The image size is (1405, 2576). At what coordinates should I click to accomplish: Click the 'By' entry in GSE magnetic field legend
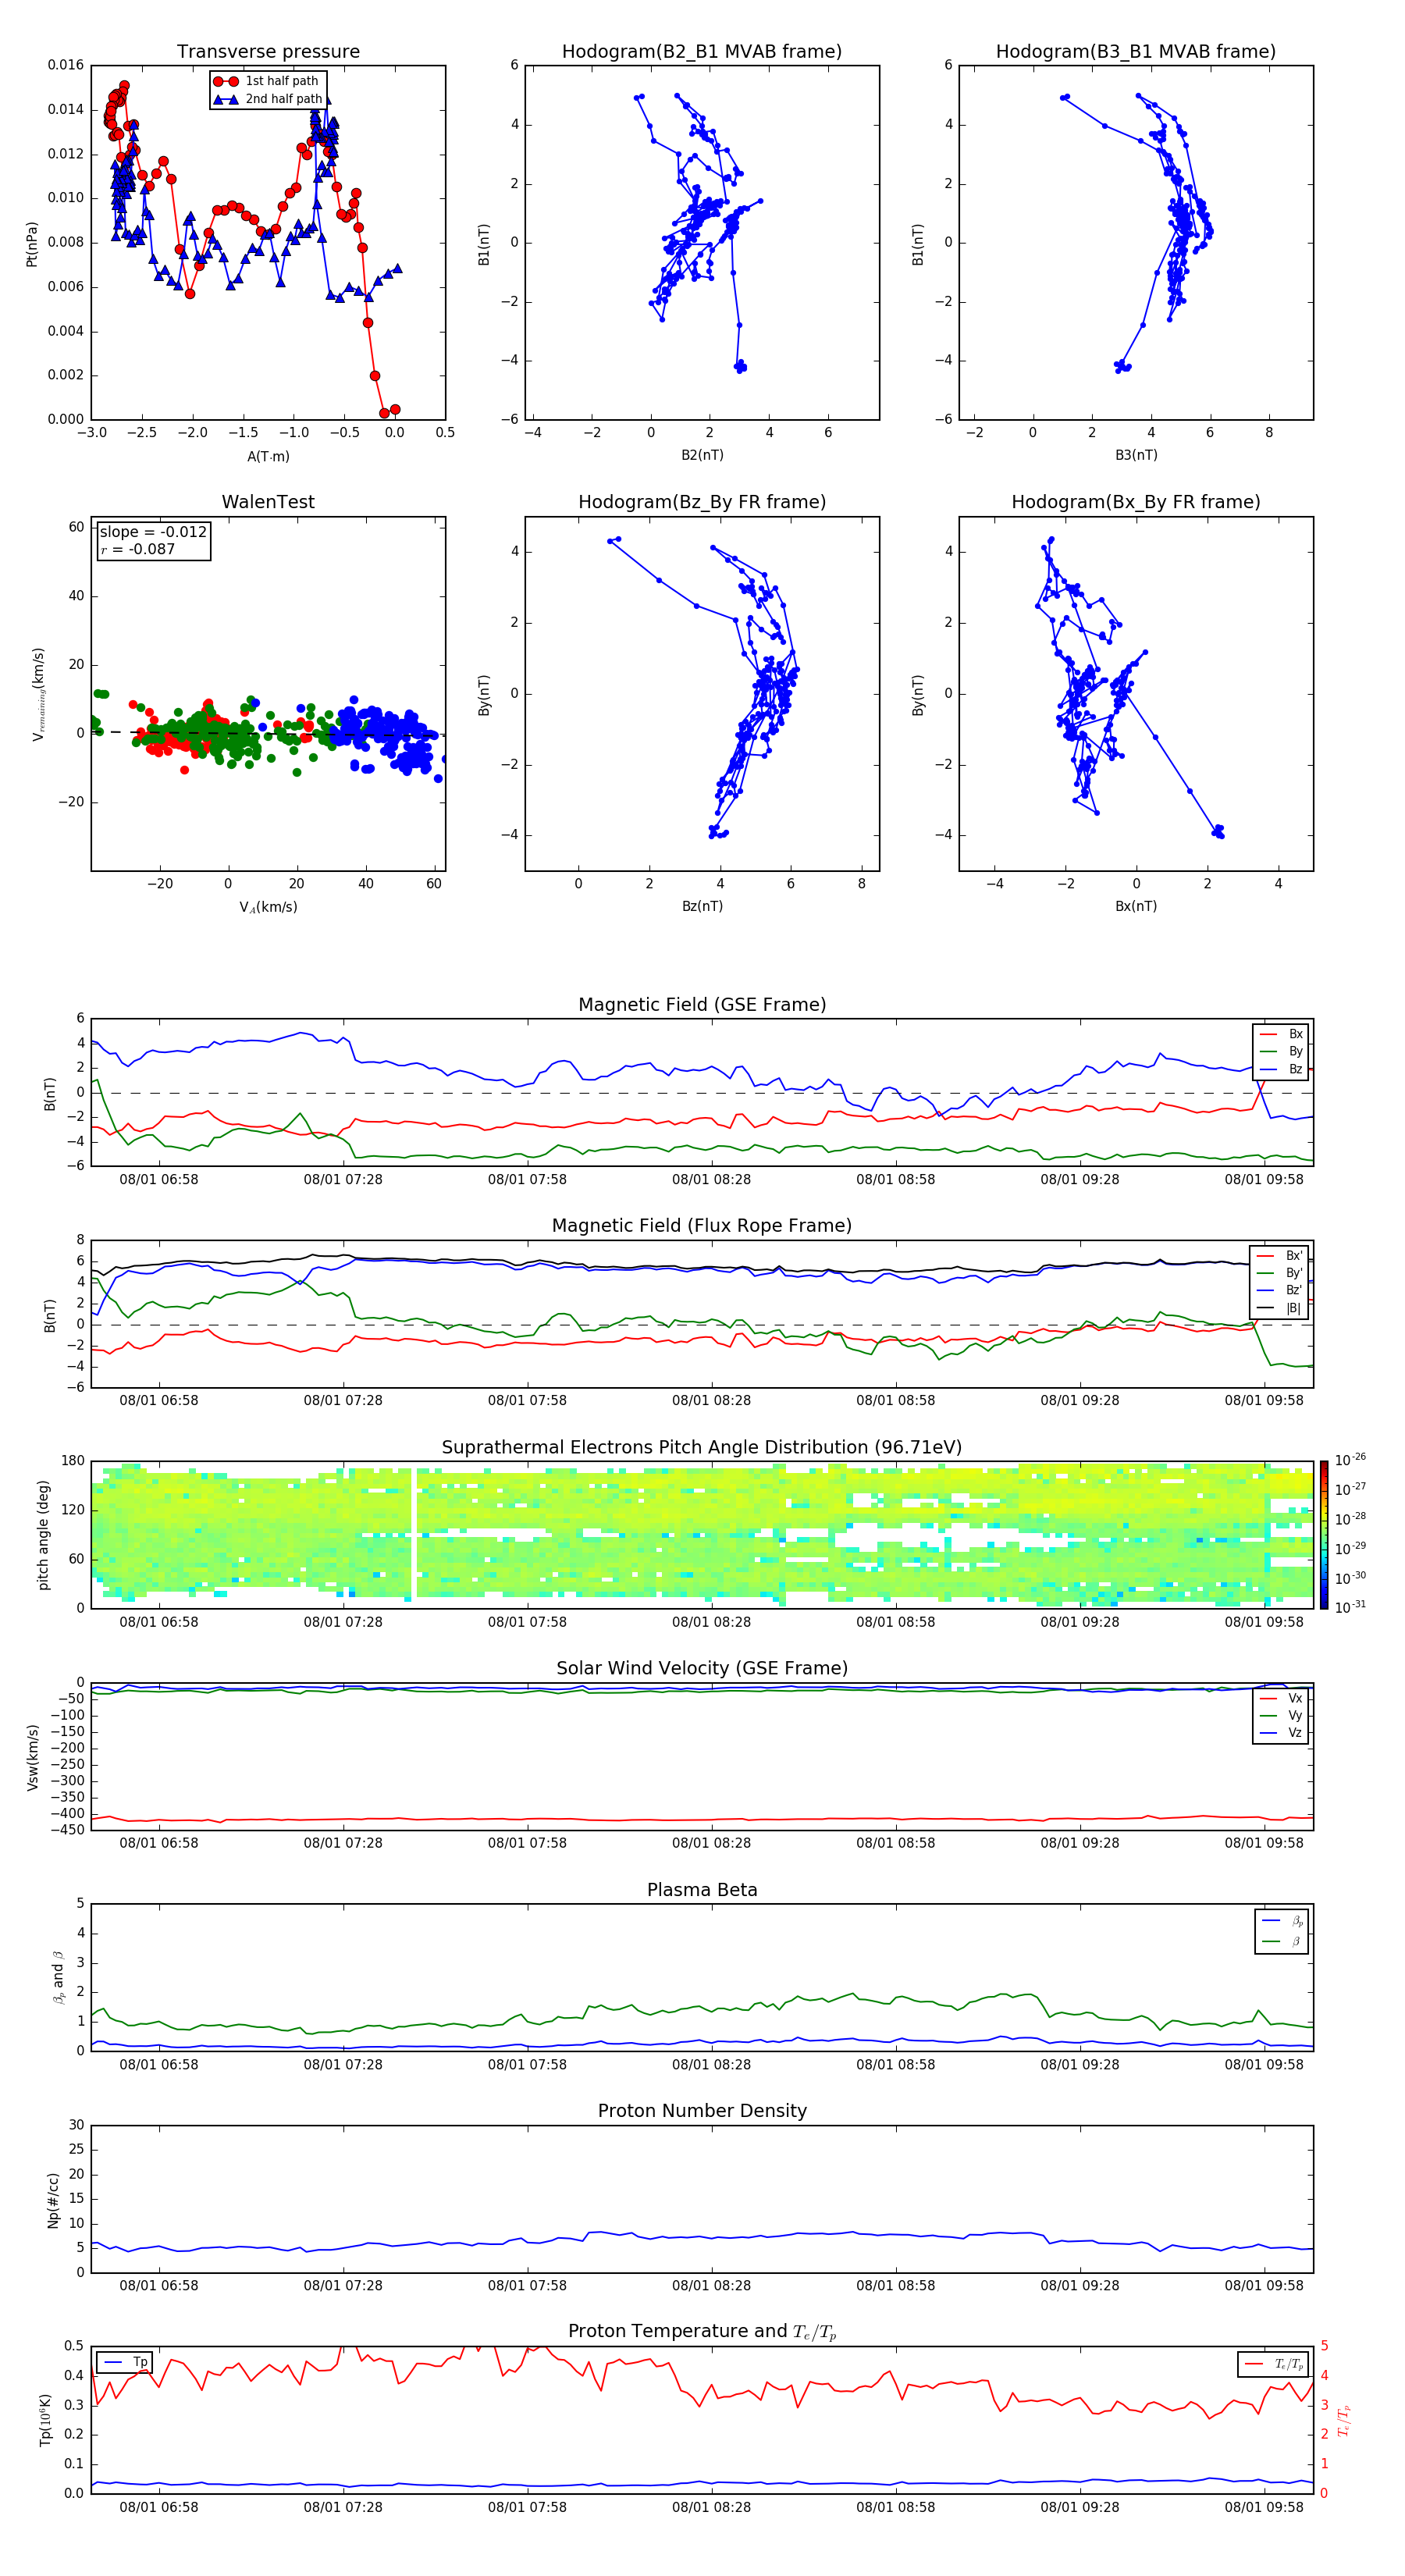click(x=1281, y=1051)
